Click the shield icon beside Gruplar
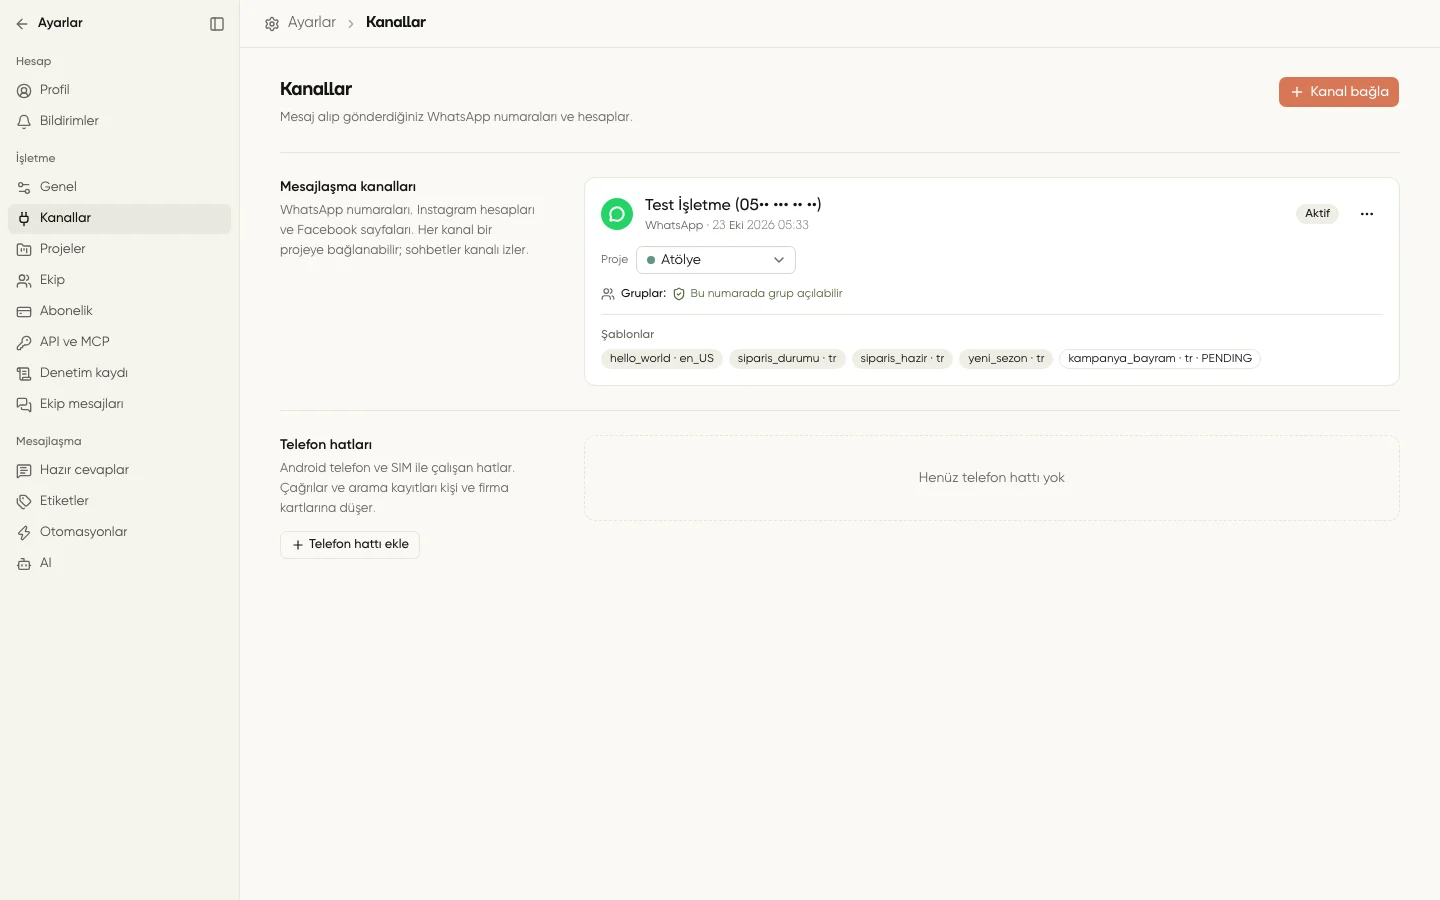 pos(679,294)
